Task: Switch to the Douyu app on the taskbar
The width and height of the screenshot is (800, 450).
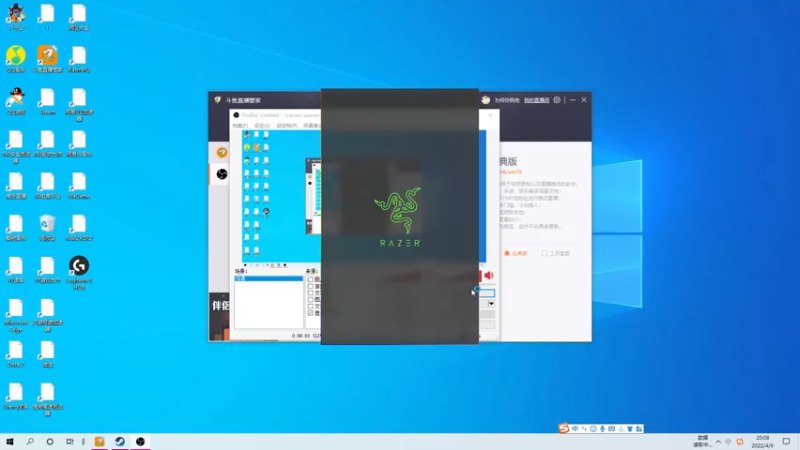Action: (x=99, y=441)
